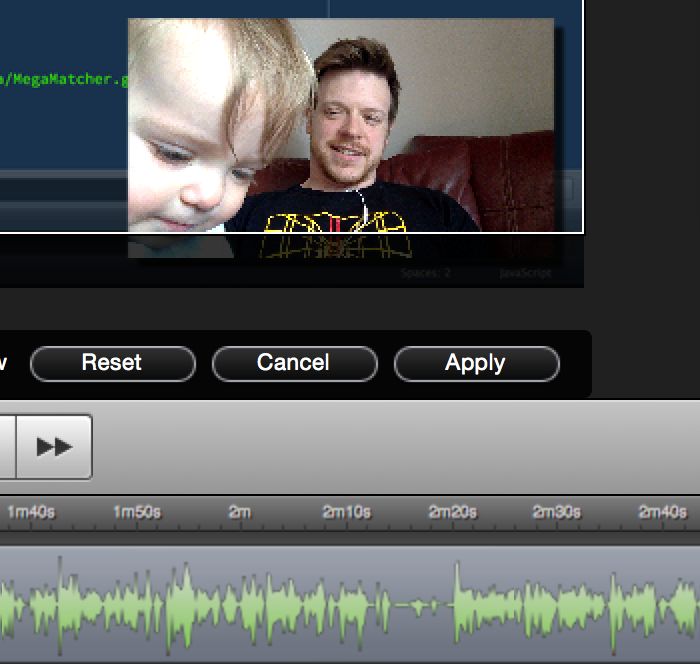Click the blue code editor background area

(60, 130)
